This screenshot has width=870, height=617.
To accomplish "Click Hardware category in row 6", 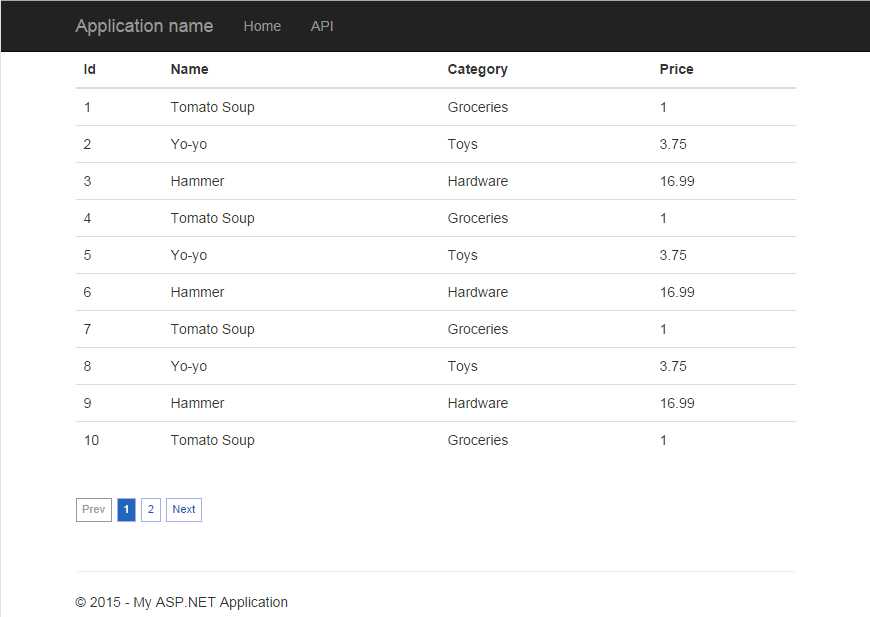I will coord(477,292).
